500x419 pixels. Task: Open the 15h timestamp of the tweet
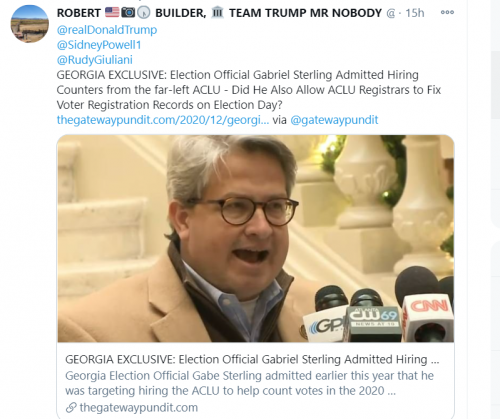click(415, 13)
